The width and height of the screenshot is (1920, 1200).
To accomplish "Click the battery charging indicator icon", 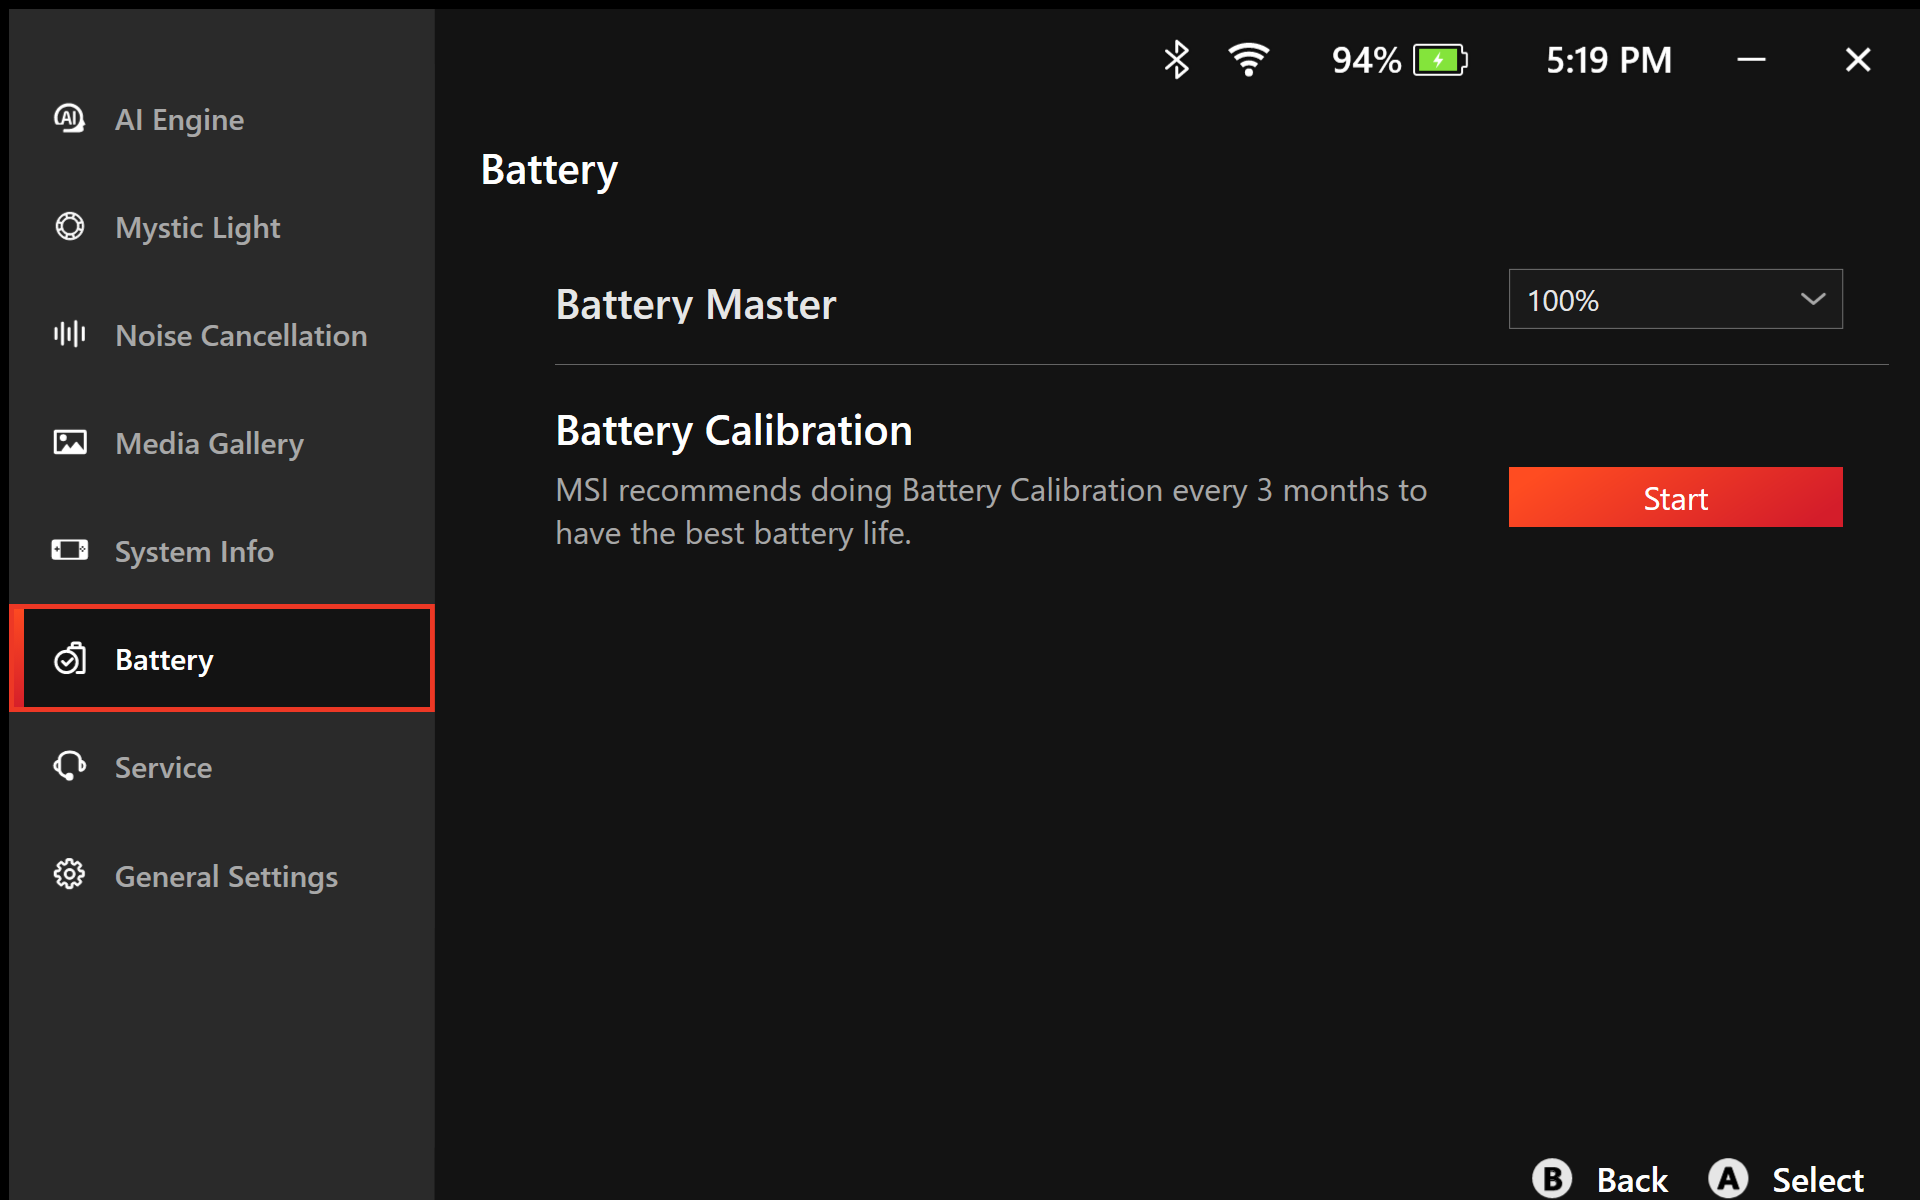I will coord(1439,60).
